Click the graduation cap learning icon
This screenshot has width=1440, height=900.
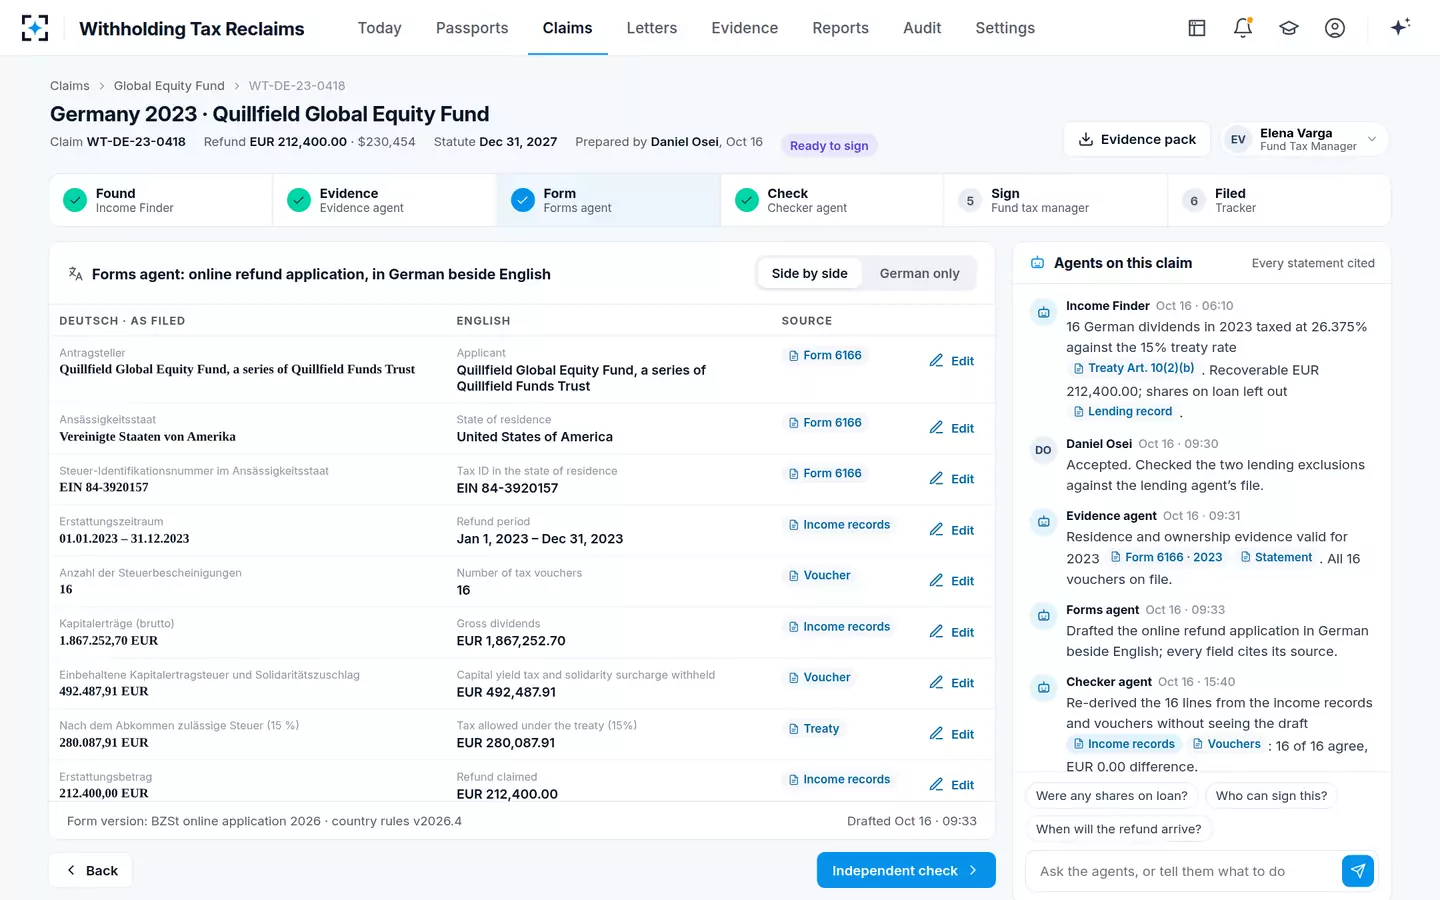[x=1289, y=28]
